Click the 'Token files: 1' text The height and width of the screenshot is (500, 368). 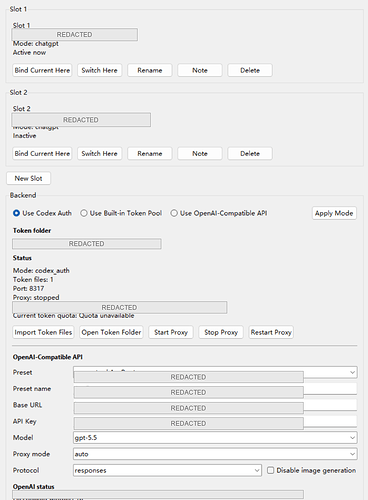tap(33, 279)
